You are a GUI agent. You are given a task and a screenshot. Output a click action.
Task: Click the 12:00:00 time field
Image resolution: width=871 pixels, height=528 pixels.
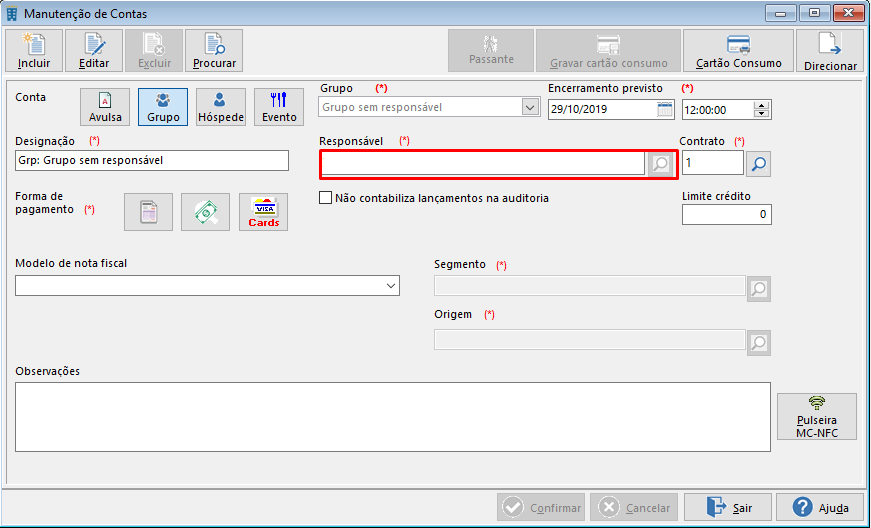[x=718, y=110]
